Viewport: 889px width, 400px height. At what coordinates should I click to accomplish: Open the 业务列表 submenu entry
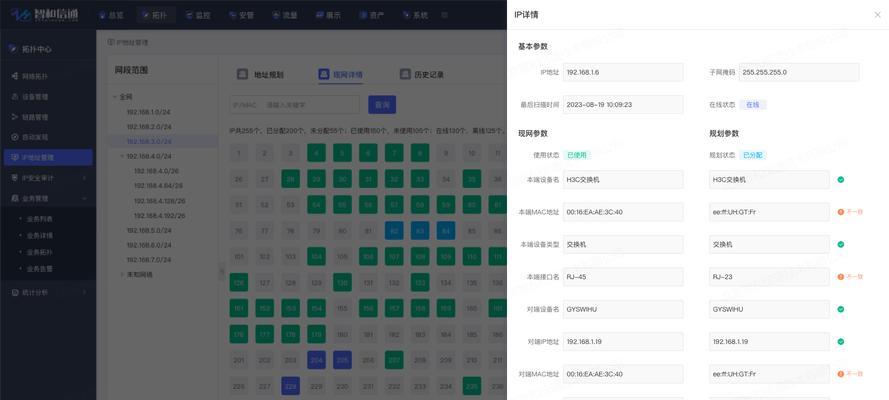pos(40,219)
